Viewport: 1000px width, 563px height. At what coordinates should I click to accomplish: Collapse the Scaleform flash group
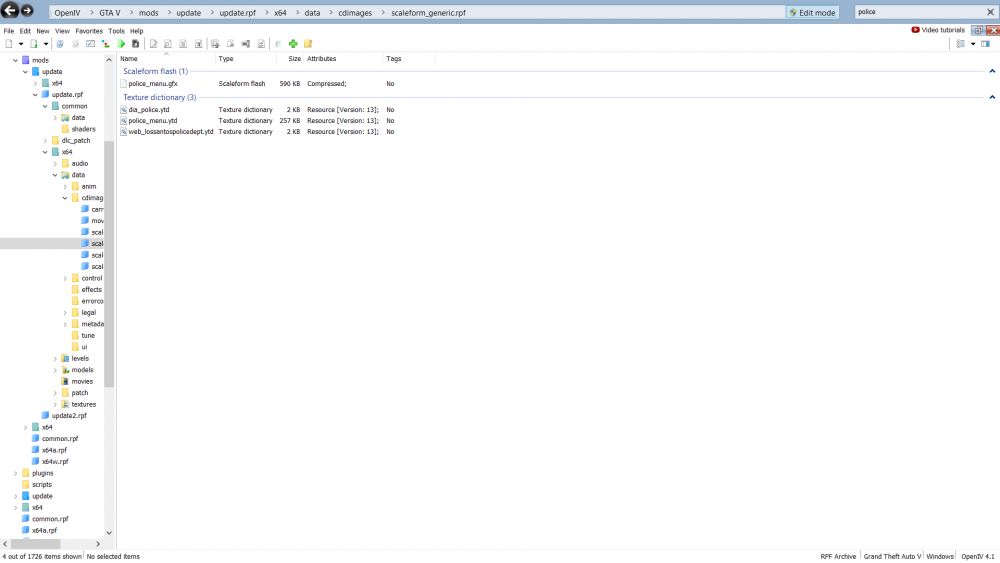(992, 71)
